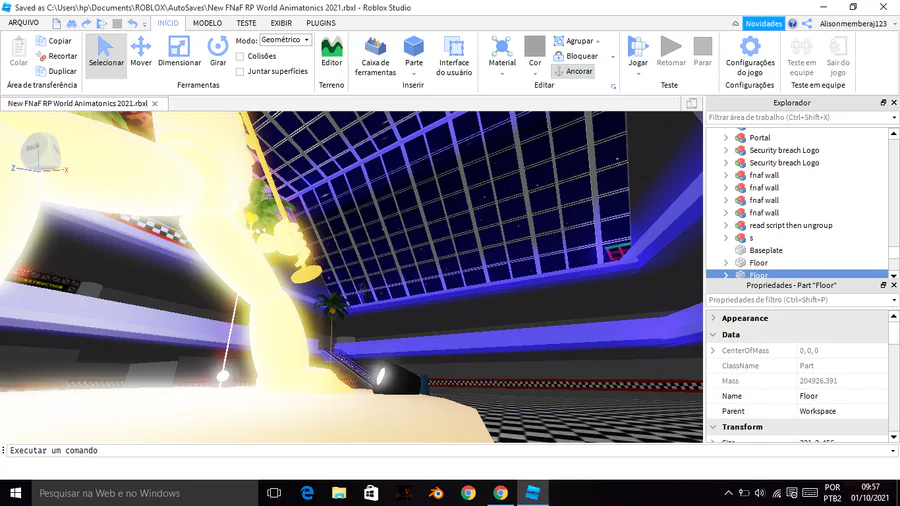
Task: Click Copiar in the clipboard group
Action: pos(53,41)
